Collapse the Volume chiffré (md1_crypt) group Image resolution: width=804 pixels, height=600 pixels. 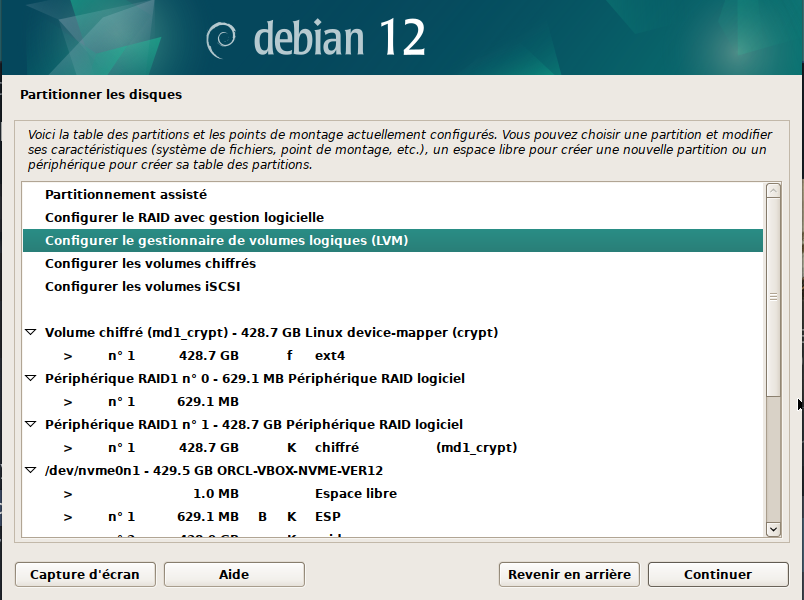31,332
